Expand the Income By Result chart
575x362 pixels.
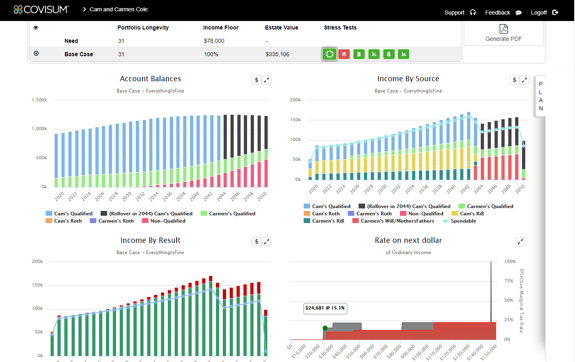coord(267,242)
